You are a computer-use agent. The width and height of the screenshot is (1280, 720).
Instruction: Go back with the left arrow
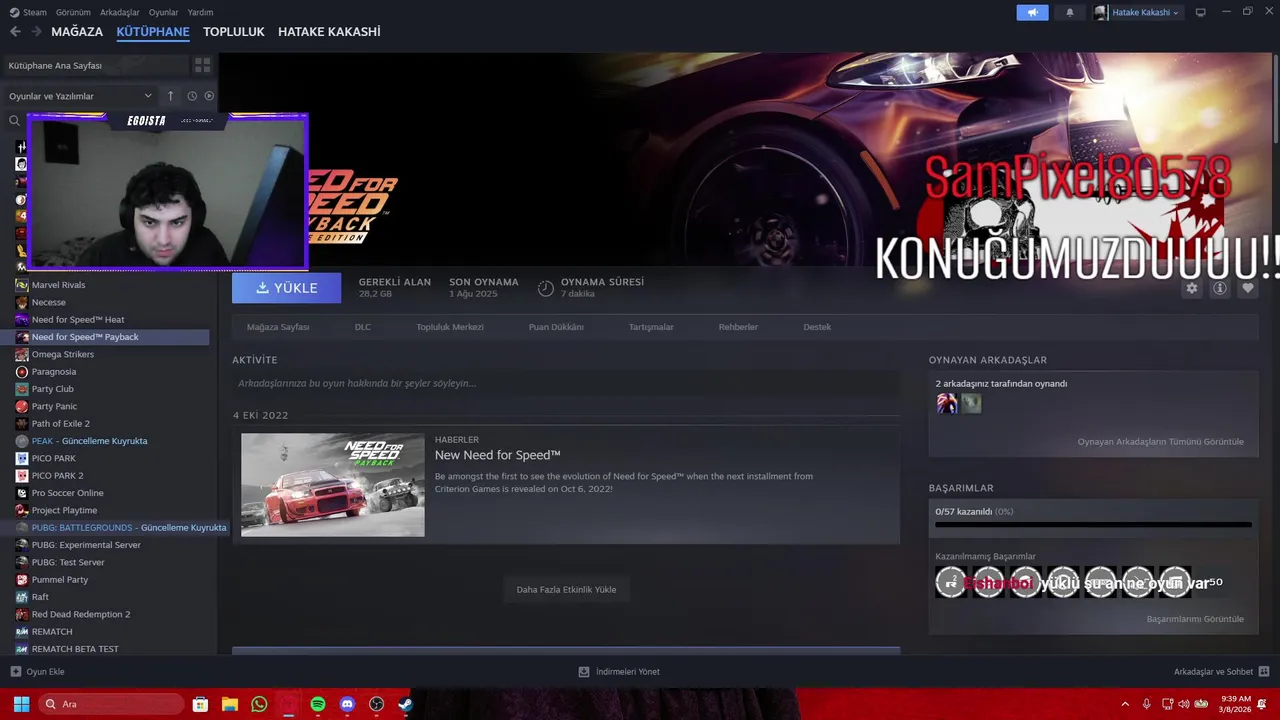tap(15, 32)
